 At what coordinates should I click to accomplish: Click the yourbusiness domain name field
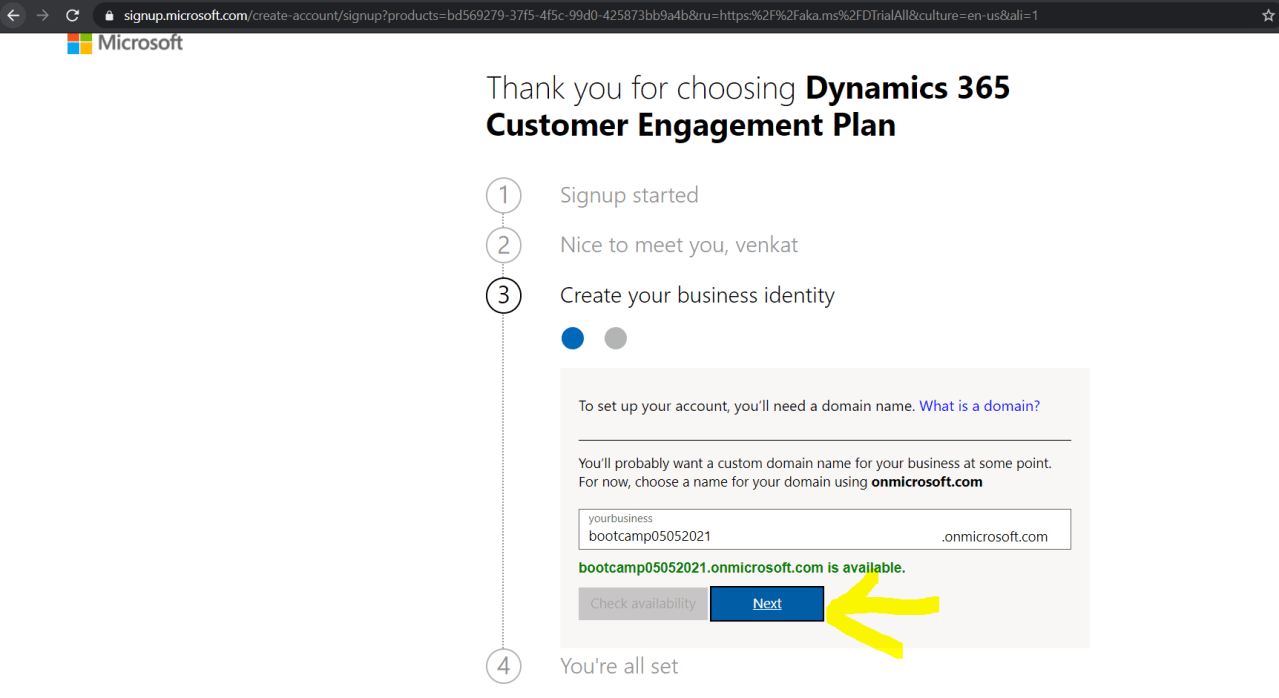tap(824, 529)
